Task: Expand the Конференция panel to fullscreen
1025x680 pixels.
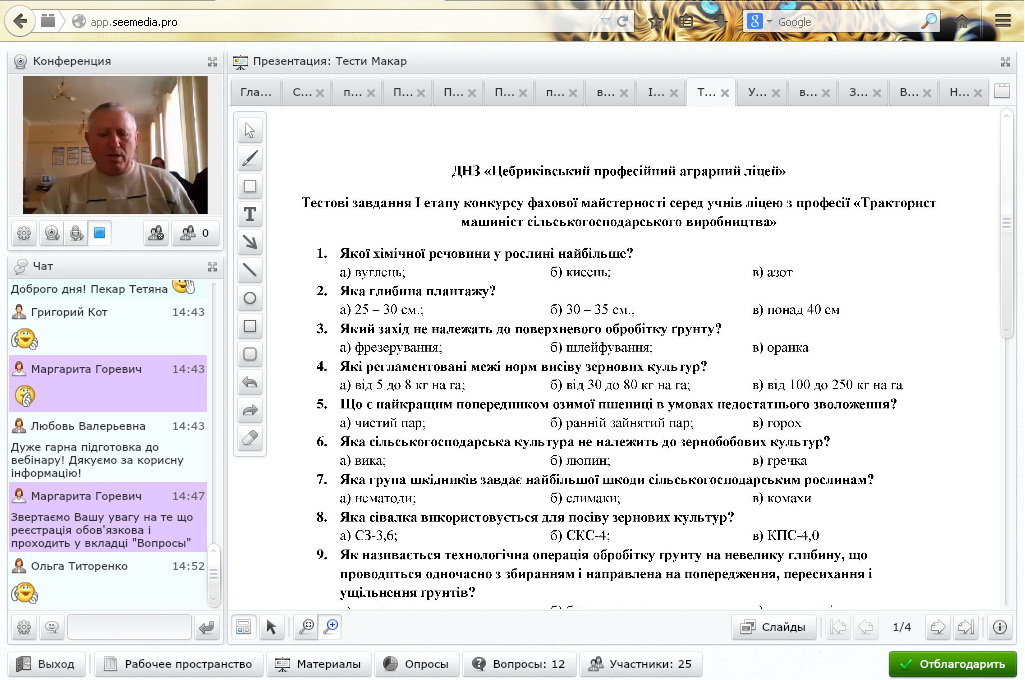Action: click(x=212, y=61)
